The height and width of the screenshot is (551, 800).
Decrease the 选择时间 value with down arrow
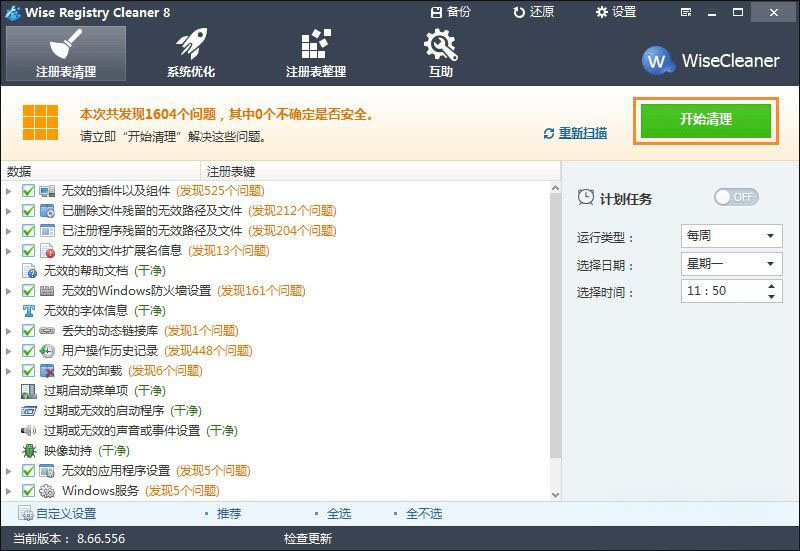(x=771, y=296)
